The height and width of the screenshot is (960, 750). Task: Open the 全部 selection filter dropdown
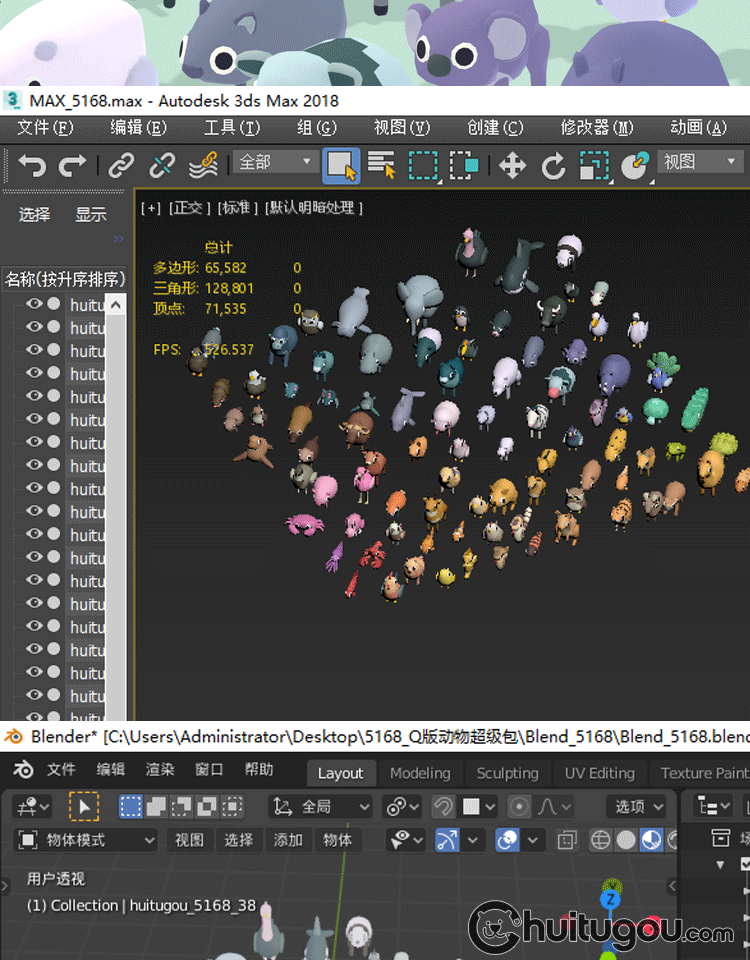(276, 162)
